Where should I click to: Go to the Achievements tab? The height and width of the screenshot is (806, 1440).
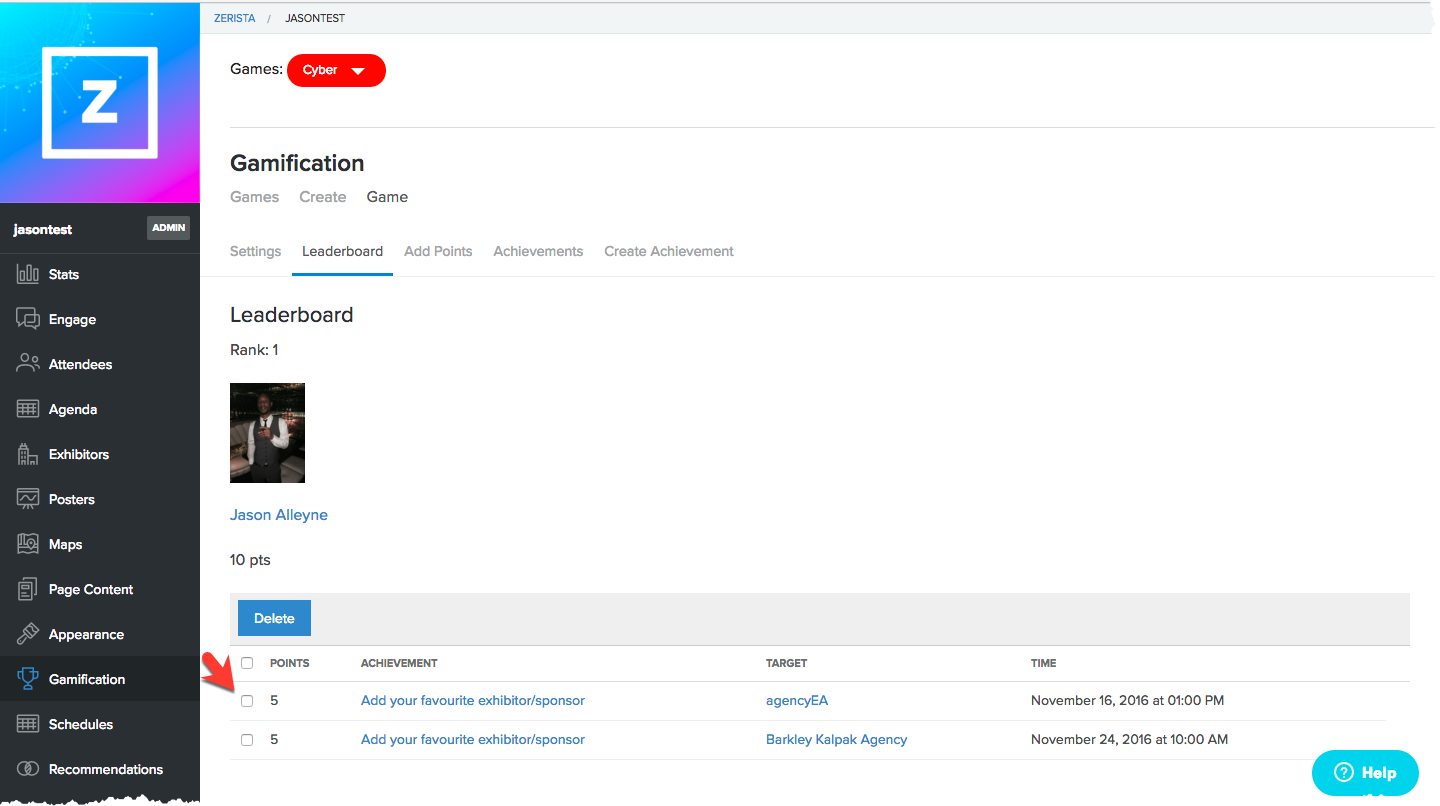coord(538,251)
